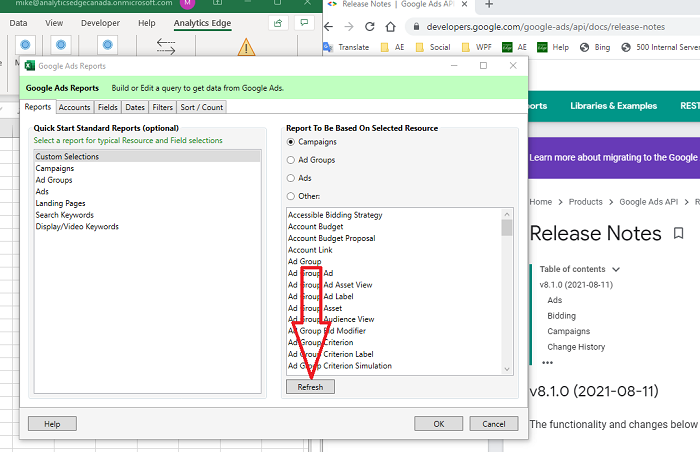Select the Other resource radio button

(x=291, y=196)
